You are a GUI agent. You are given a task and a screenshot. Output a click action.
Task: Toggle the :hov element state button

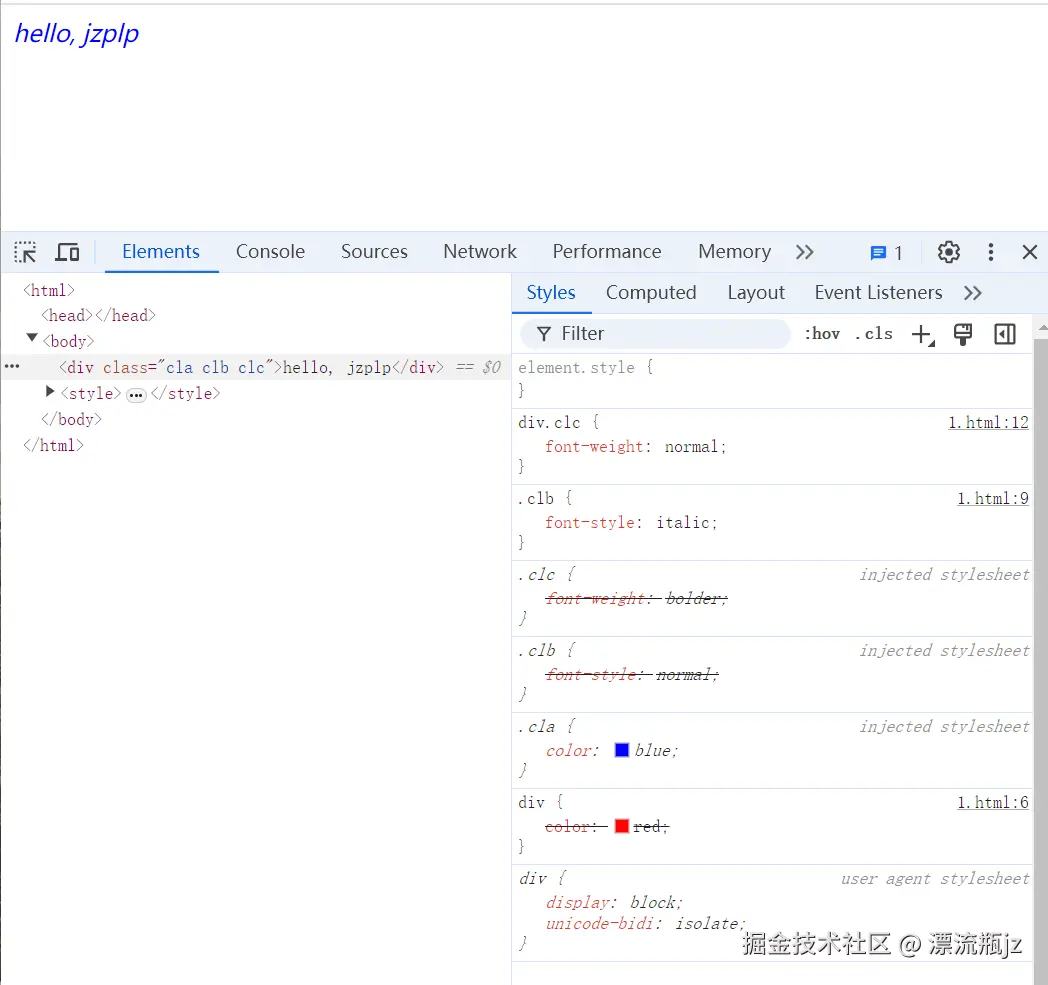click(x=822, y=333)
